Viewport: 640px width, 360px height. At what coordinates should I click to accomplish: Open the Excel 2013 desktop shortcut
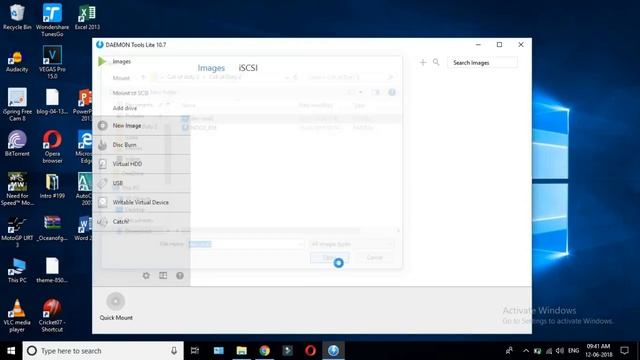pos(87,17)
